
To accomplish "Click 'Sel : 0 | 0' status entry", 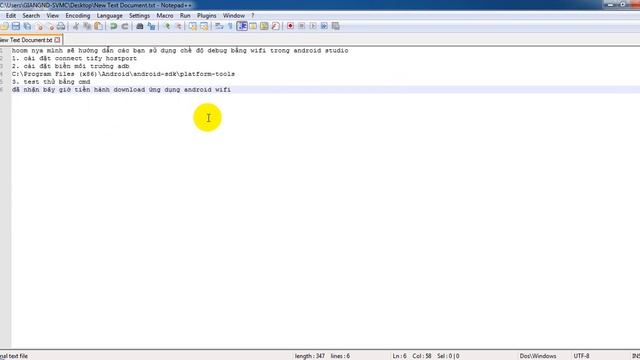I will tap(448, 356).
